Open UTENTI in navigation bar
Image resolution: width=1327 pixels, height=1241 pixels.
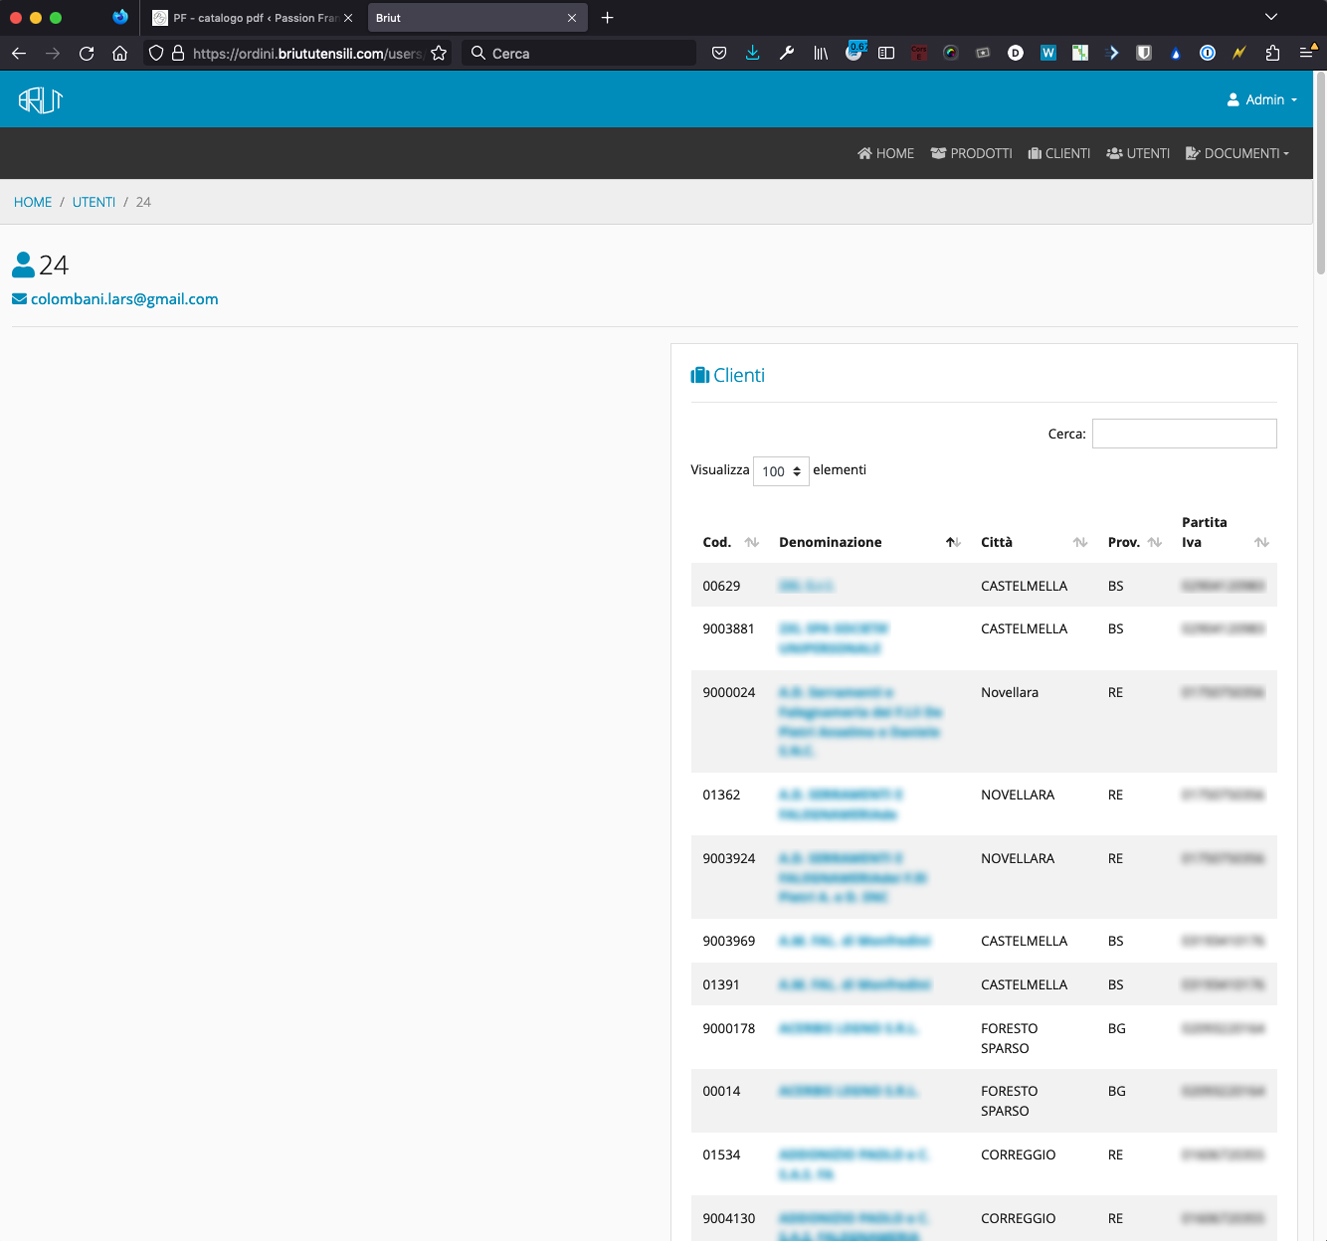tap(1138, 153)
